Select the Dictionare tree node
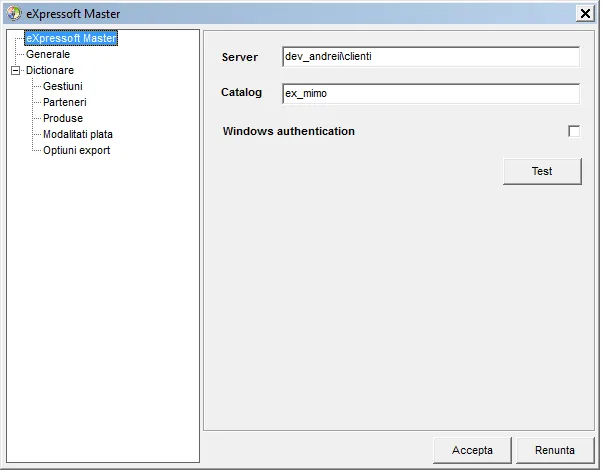Image resolution: width=601 pixels, height=470 pixels. pos(50,71)
